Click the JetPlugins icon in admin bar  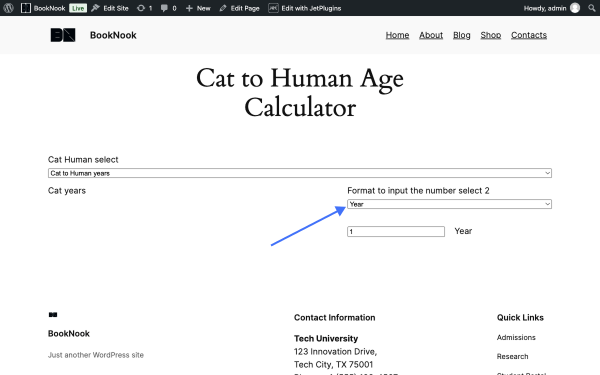273,8
